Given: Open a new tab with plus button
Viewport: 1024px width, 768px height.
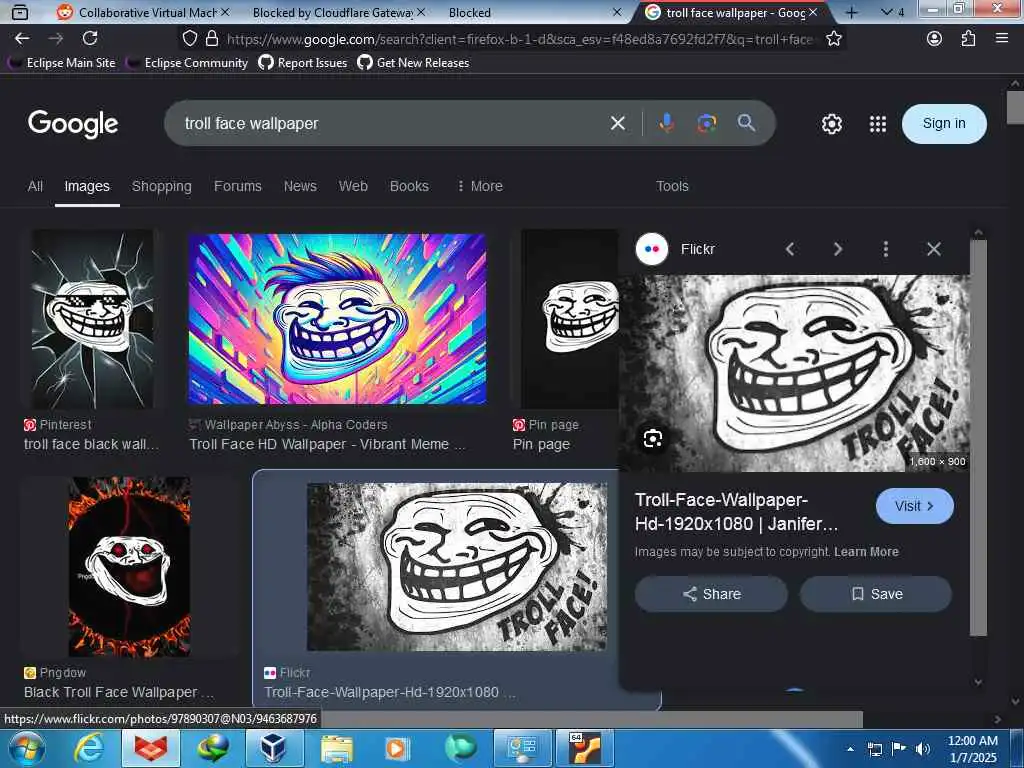Looking at the screenshot, I should [852, 12].
